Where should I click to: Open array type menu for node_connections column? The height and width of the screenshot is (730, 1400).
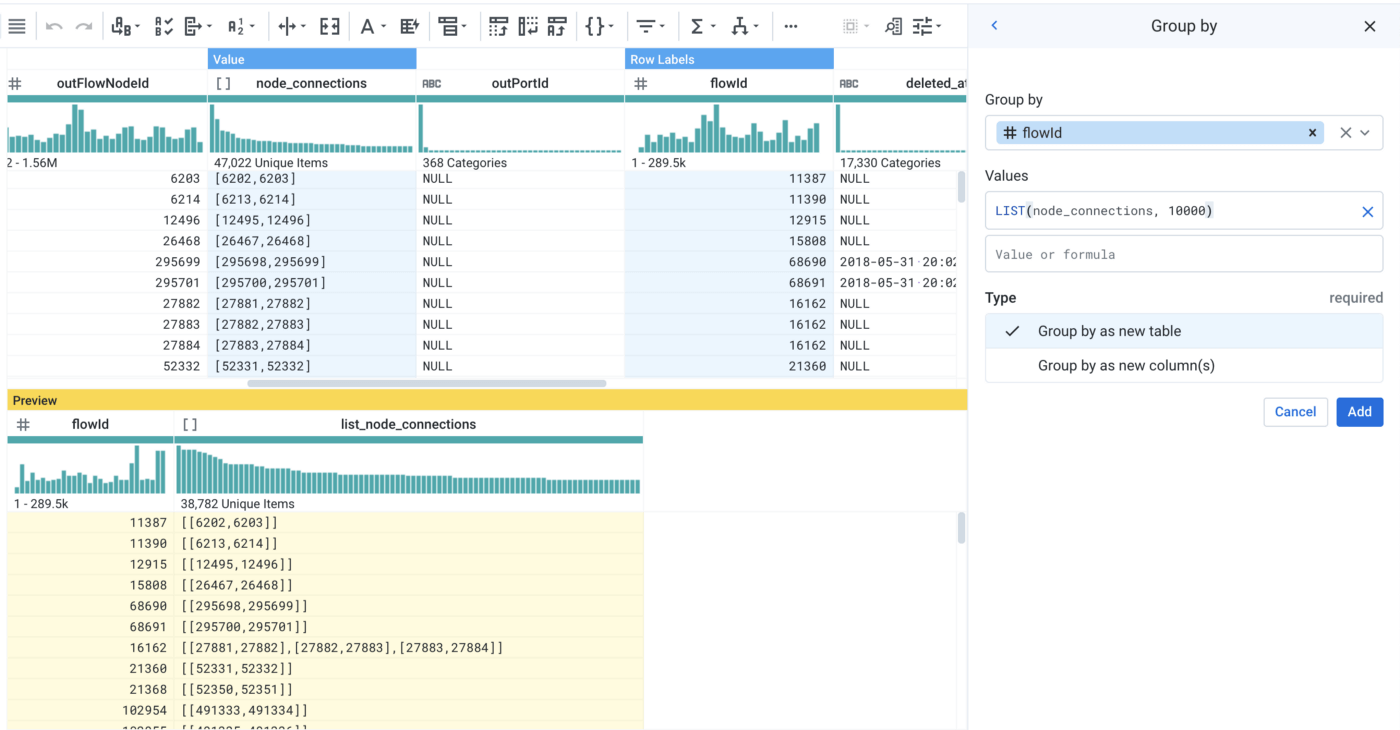[223, 84]
